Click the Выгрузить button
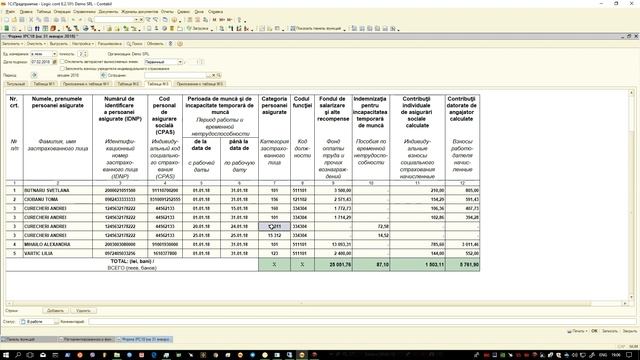The image size is (640, 360). point(59,44)
